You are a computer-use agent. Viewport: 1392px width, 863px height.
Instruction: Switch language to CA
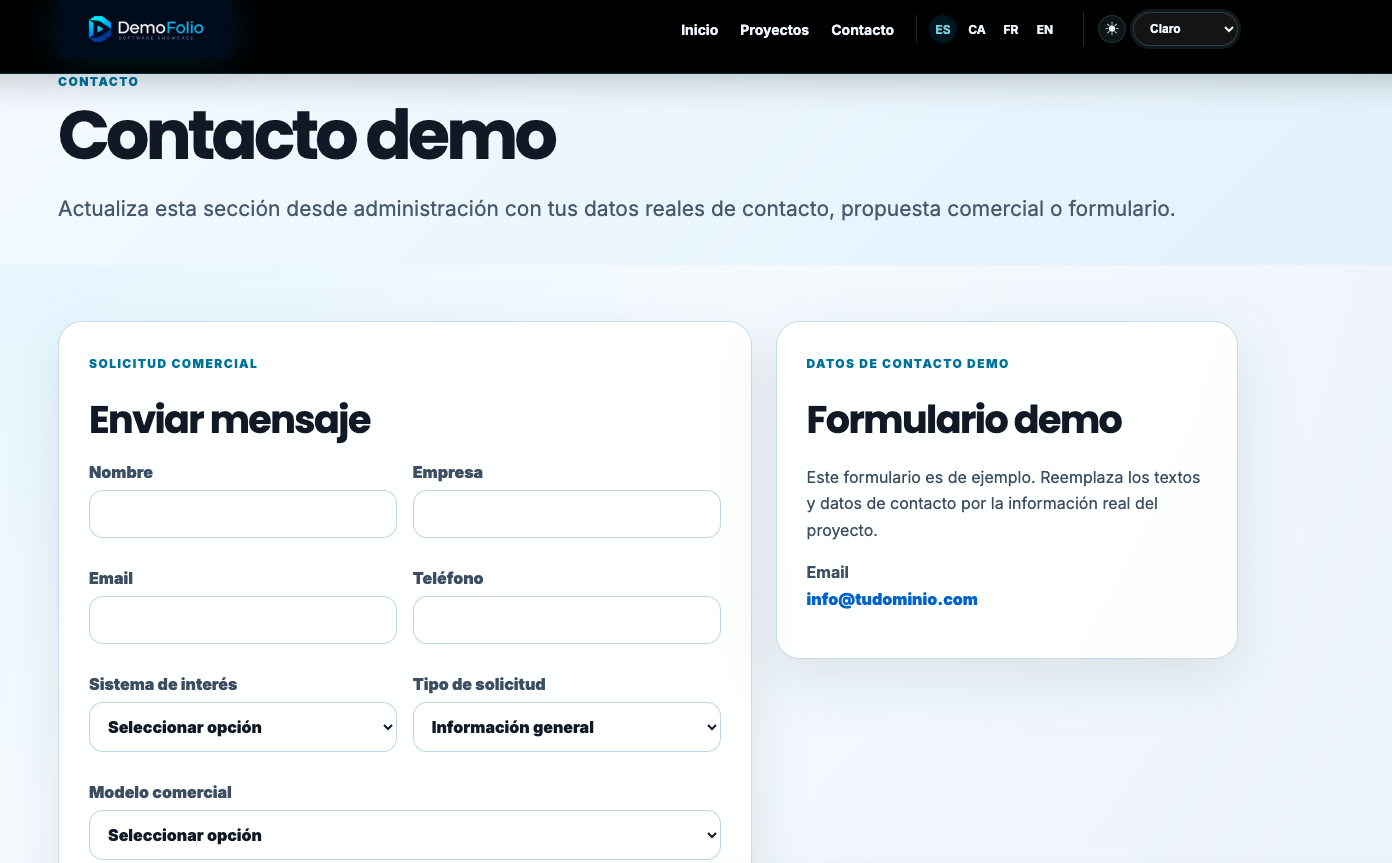[977, 30]
